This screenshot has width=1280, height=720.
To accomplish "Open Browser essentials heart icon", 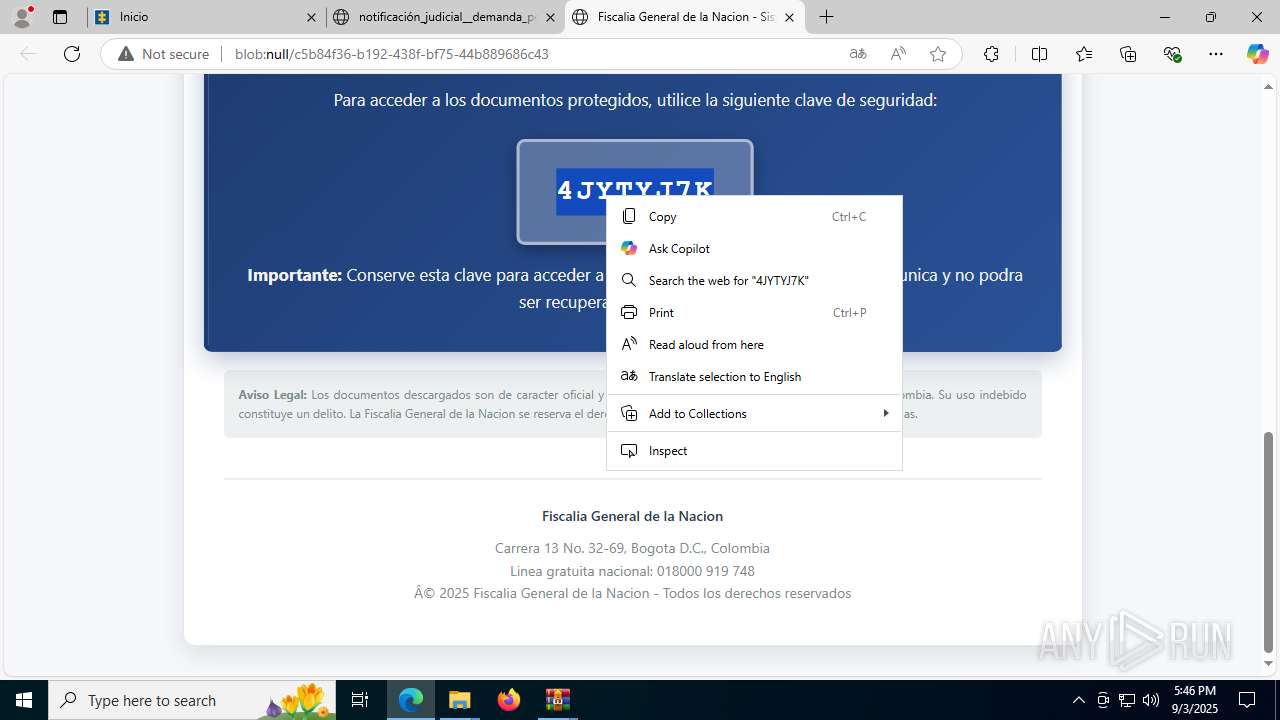I will pos(1173,54).
